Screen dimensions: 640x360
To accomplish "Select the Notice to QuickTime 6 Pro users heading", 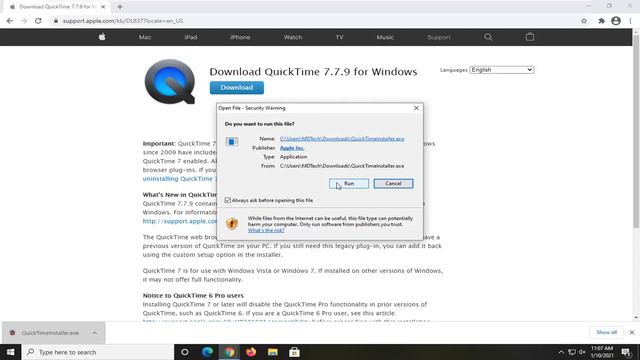I will pos(193,296).
